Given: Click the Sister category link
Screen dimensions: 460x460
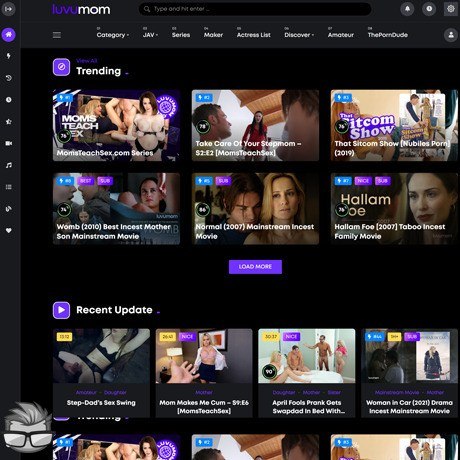Looking at the screenshot, I should (x=334, y=392).
